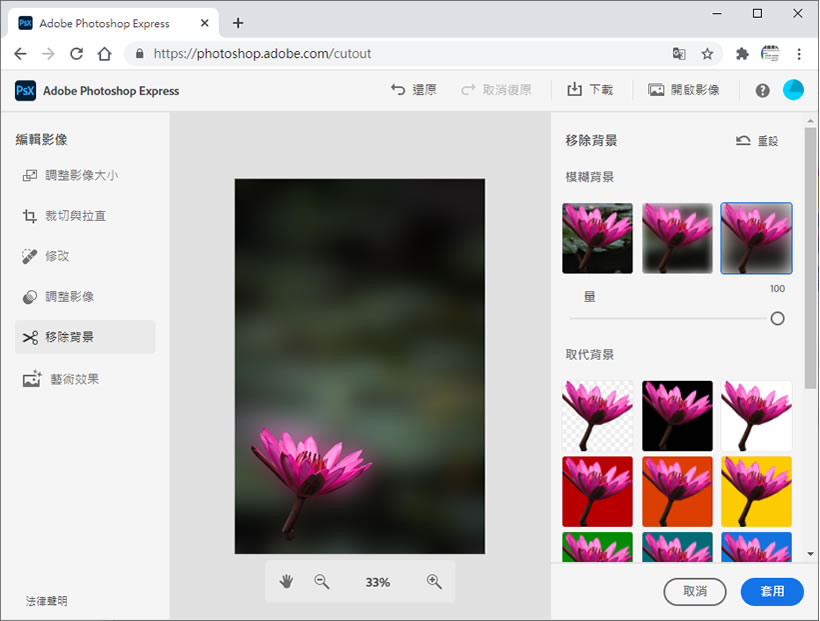Click the 下載 text label
Viewport: 820px width, 621px height.
pos(601,90)
